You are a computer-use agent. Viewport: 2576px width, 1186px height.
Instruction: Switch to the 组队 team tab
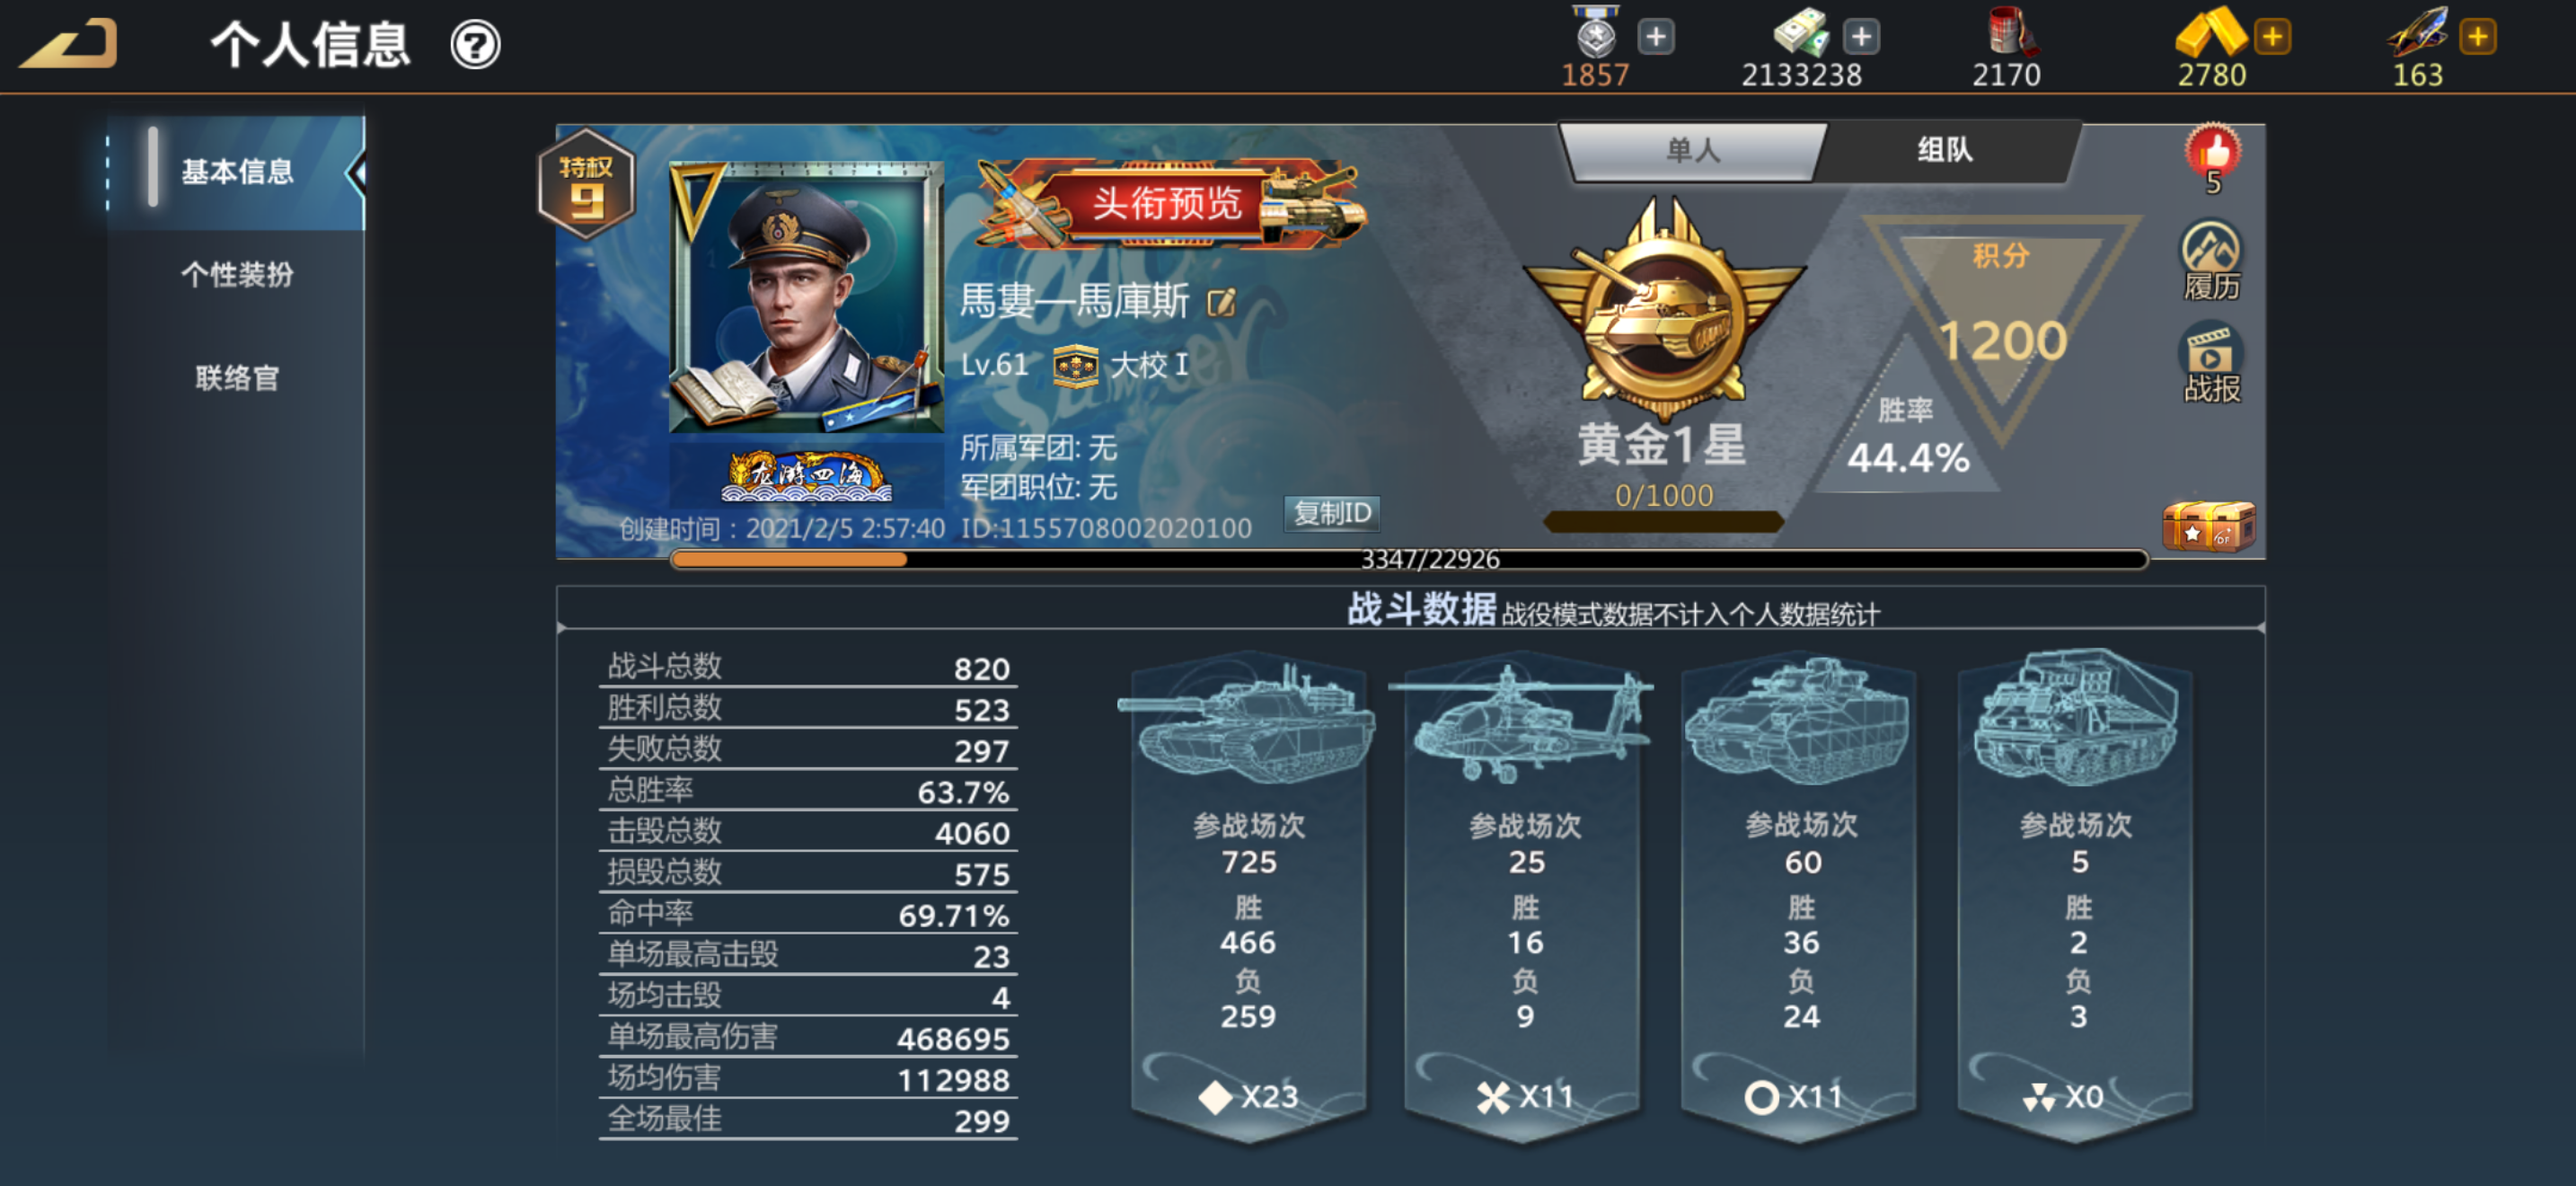coord(1945,150)
